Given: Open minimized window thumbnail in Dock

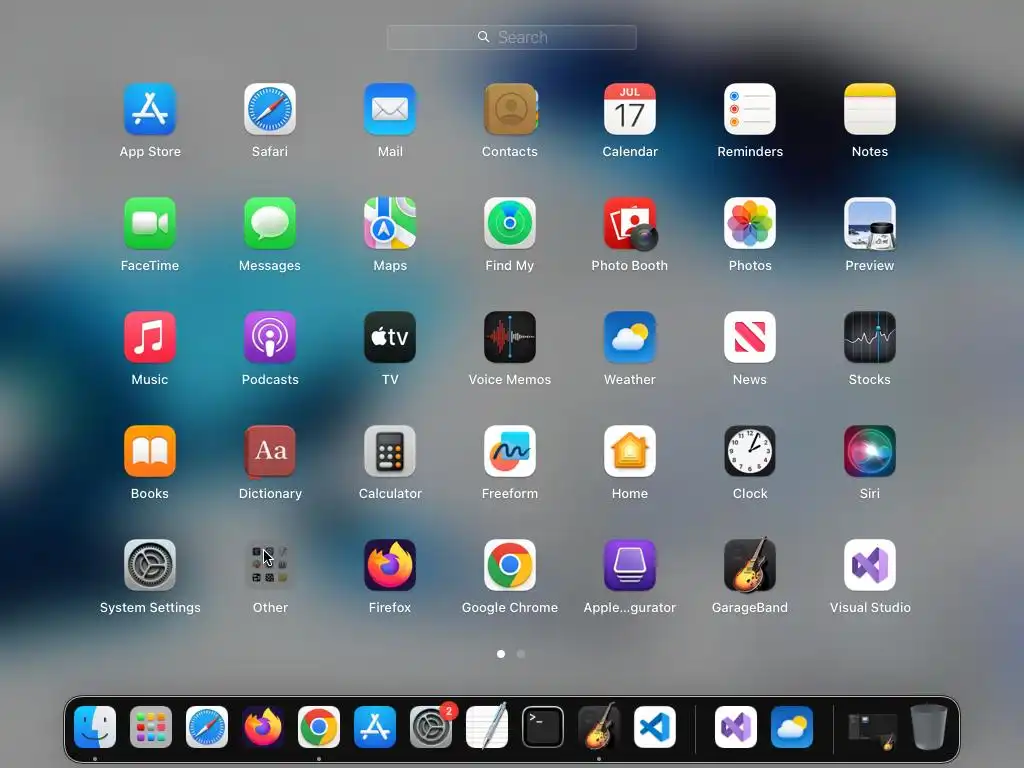Looking at the screenshot, I should coord(872,730).
